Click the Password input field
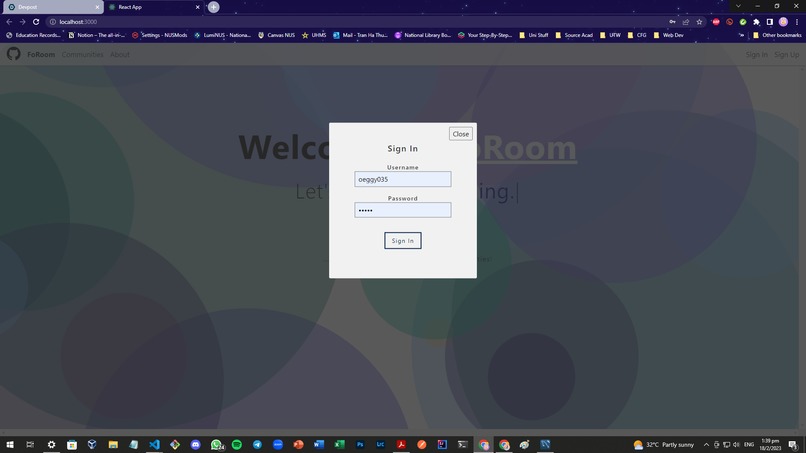The width and height of the screenshot is (806, 453). [x=402, y=210]
